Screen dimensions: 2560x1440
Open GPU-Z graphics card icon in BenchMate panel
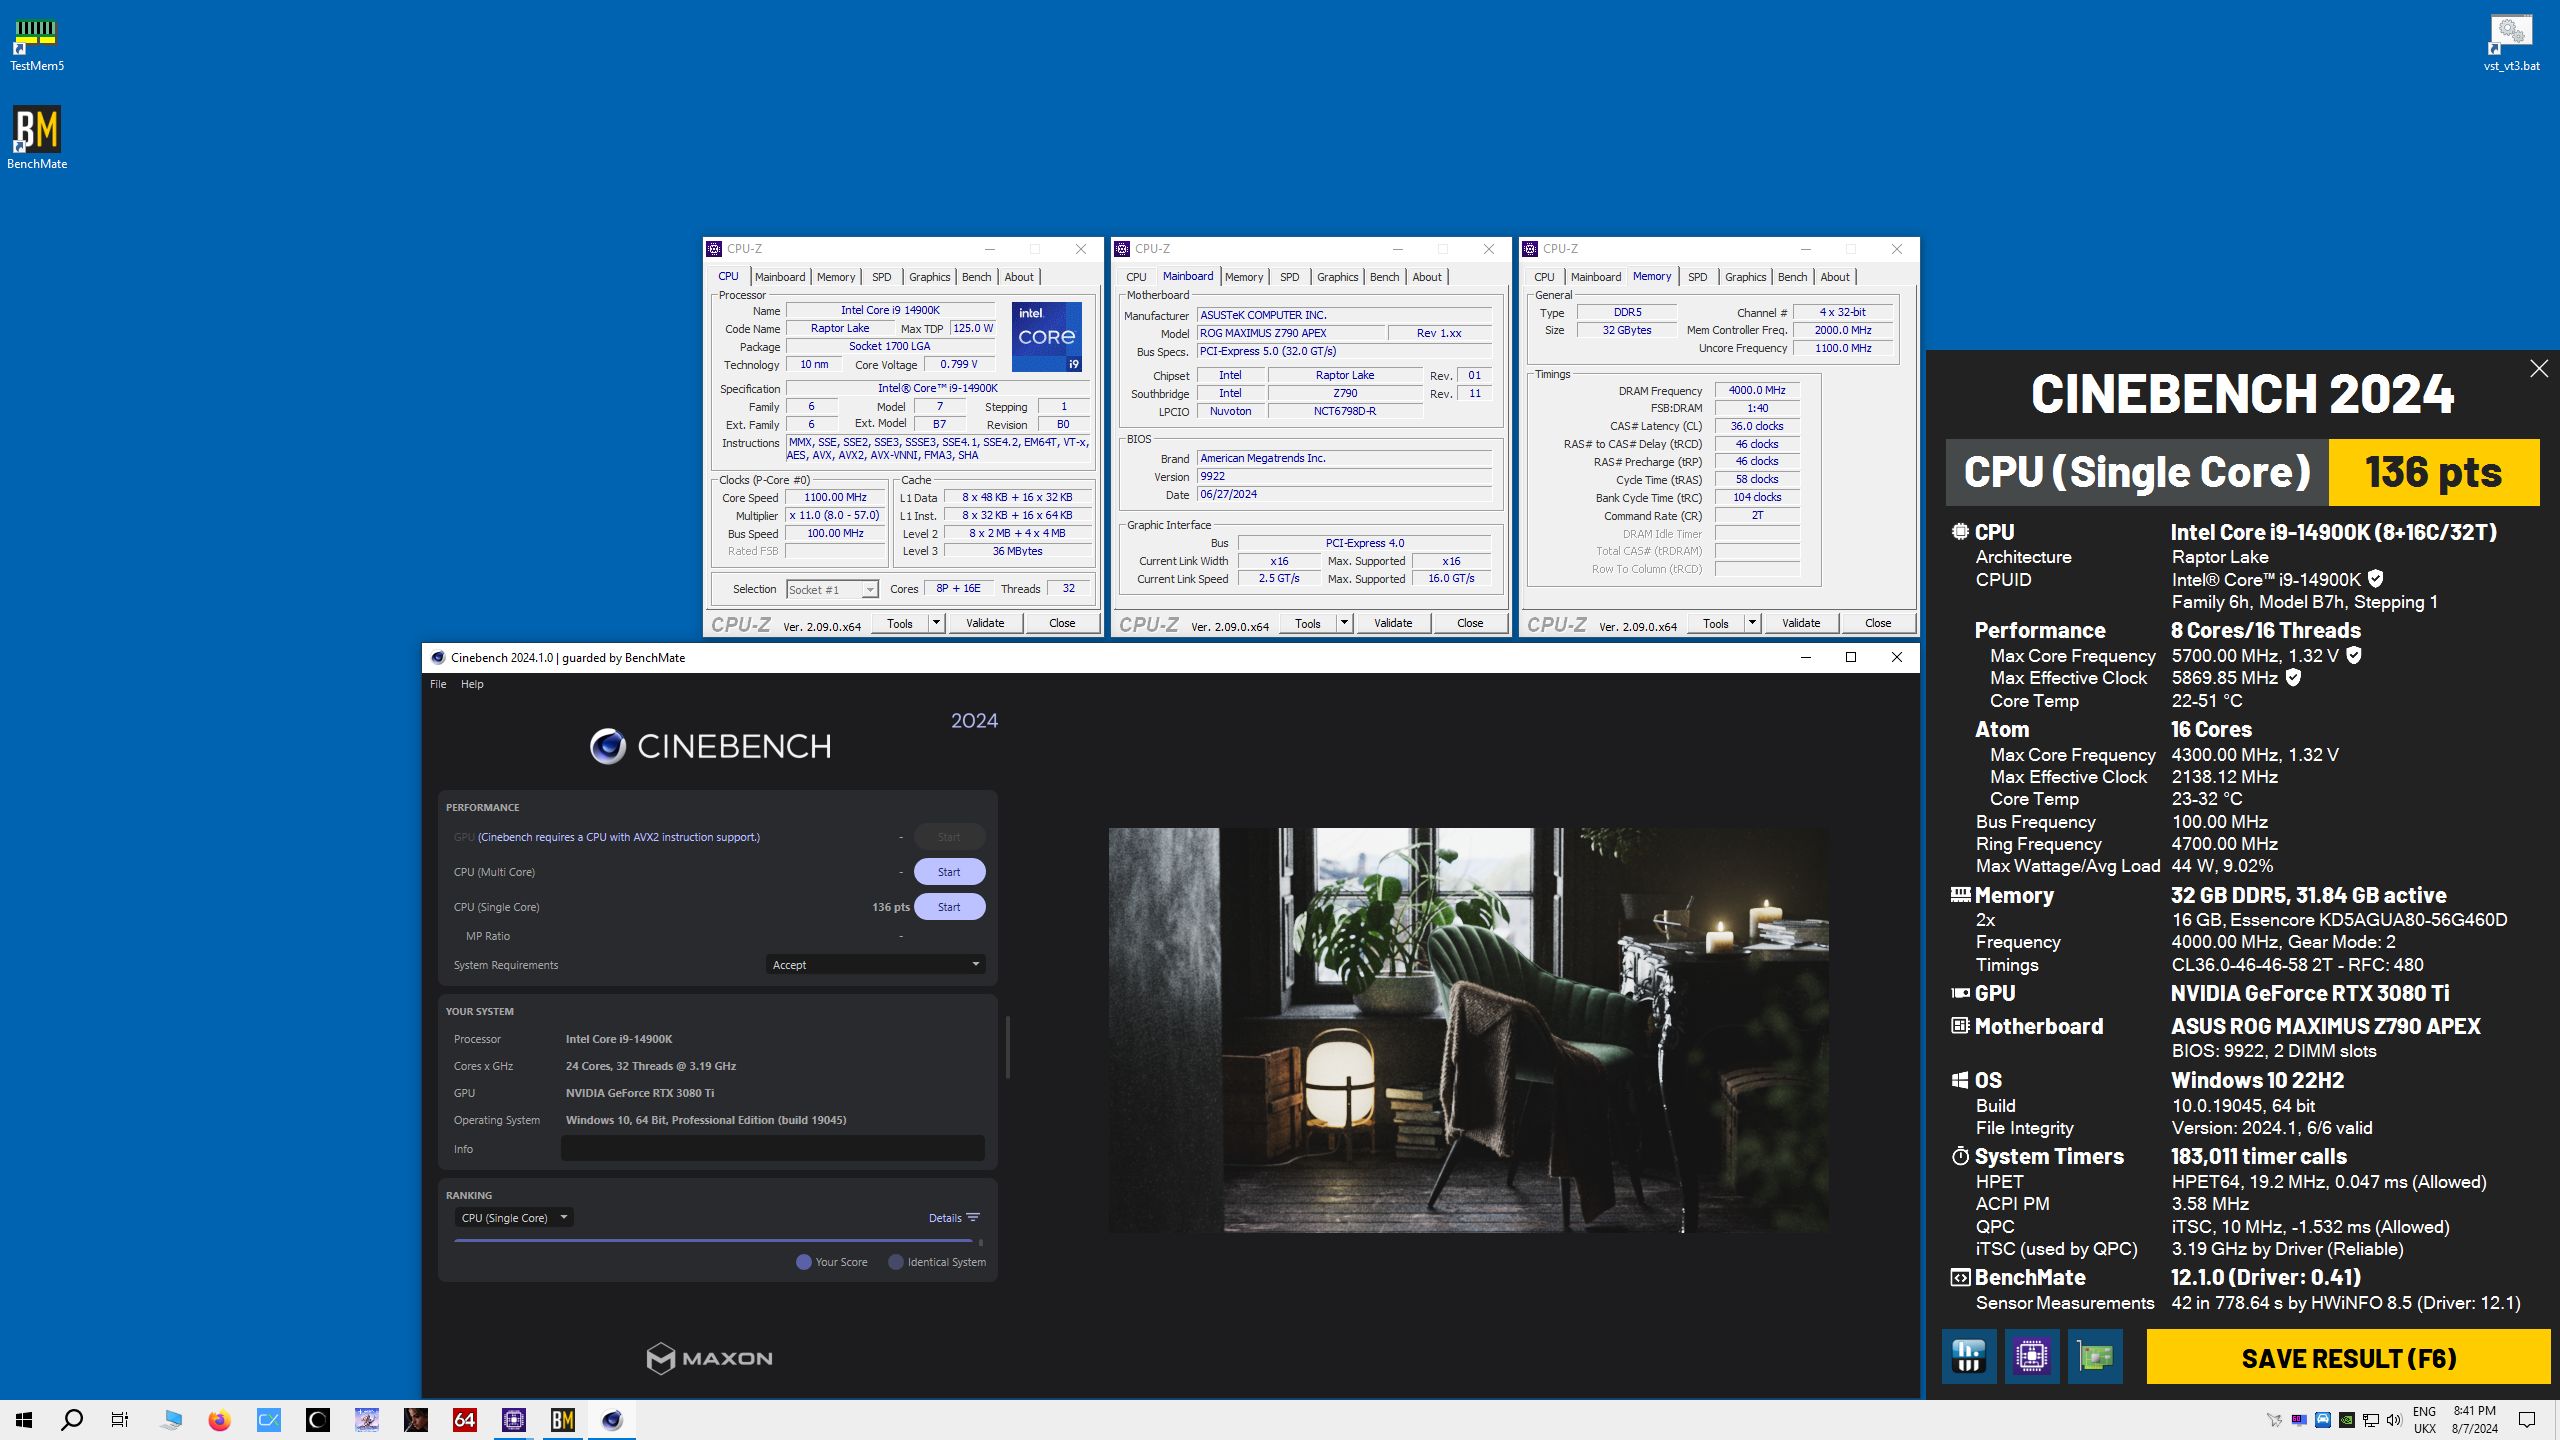click(x=2095, y=1356)
